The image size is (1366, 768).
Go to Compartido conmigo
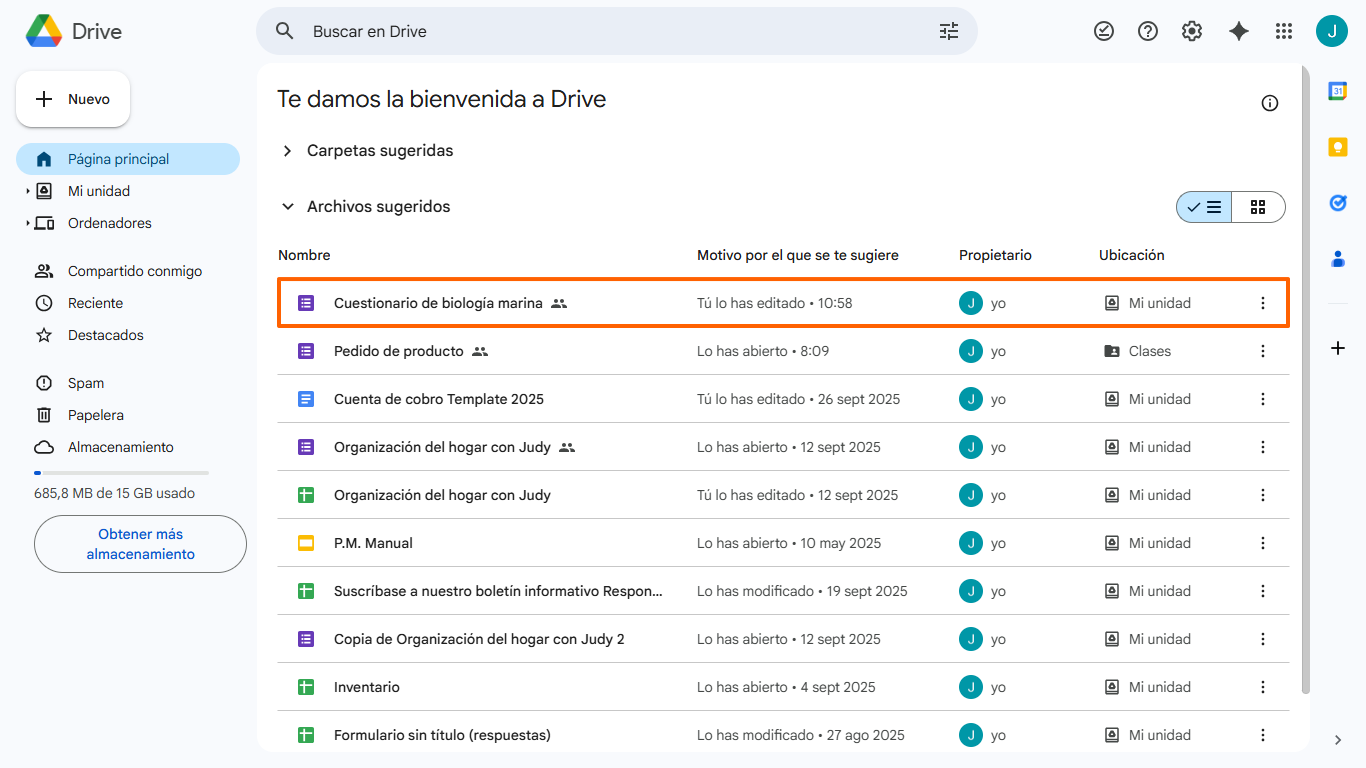click(134, 271)
